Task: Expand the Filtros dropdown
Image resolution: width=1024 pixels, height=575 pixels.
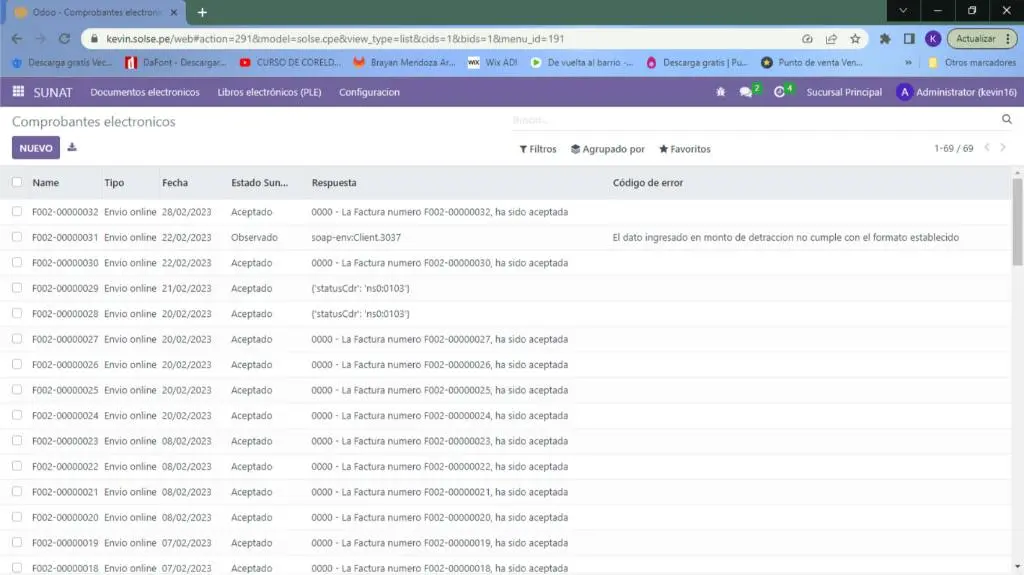Action: coord(538,149)
